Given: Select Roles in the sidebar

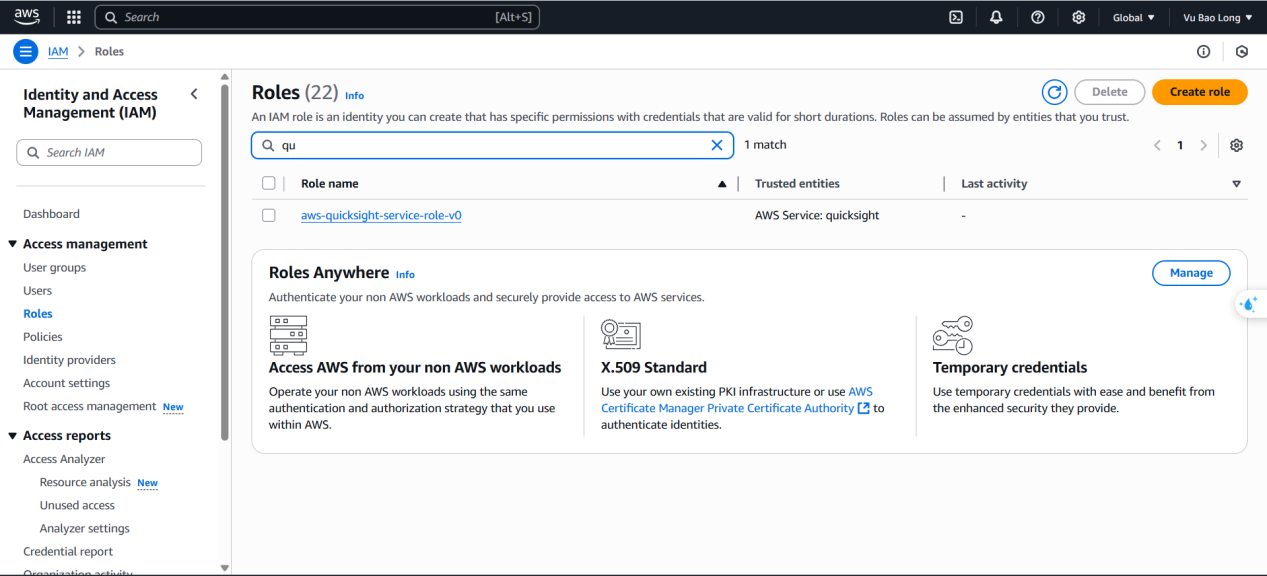Looking at the screenshot, I should tap(38, 314).
